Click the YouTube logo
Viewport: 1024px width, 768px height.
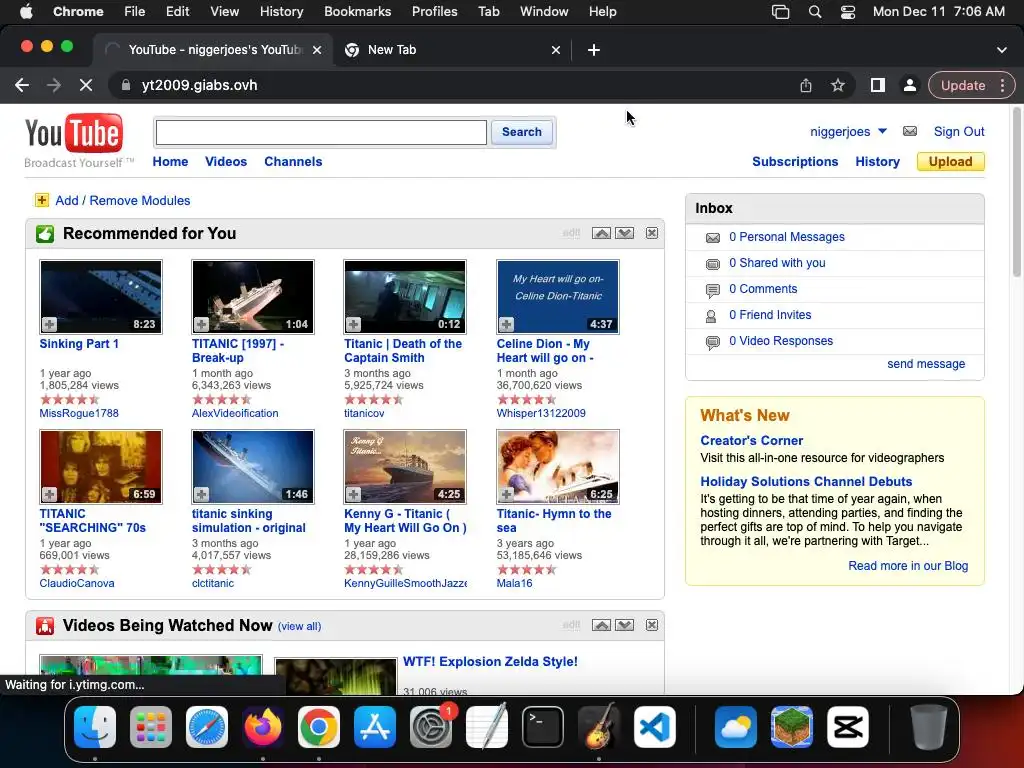(x=74, y=133)
